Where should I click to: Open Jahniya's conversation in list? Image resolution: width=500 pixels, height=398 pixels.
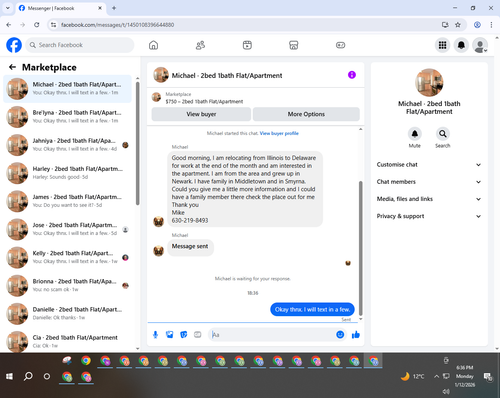click(x=68, y=145)
